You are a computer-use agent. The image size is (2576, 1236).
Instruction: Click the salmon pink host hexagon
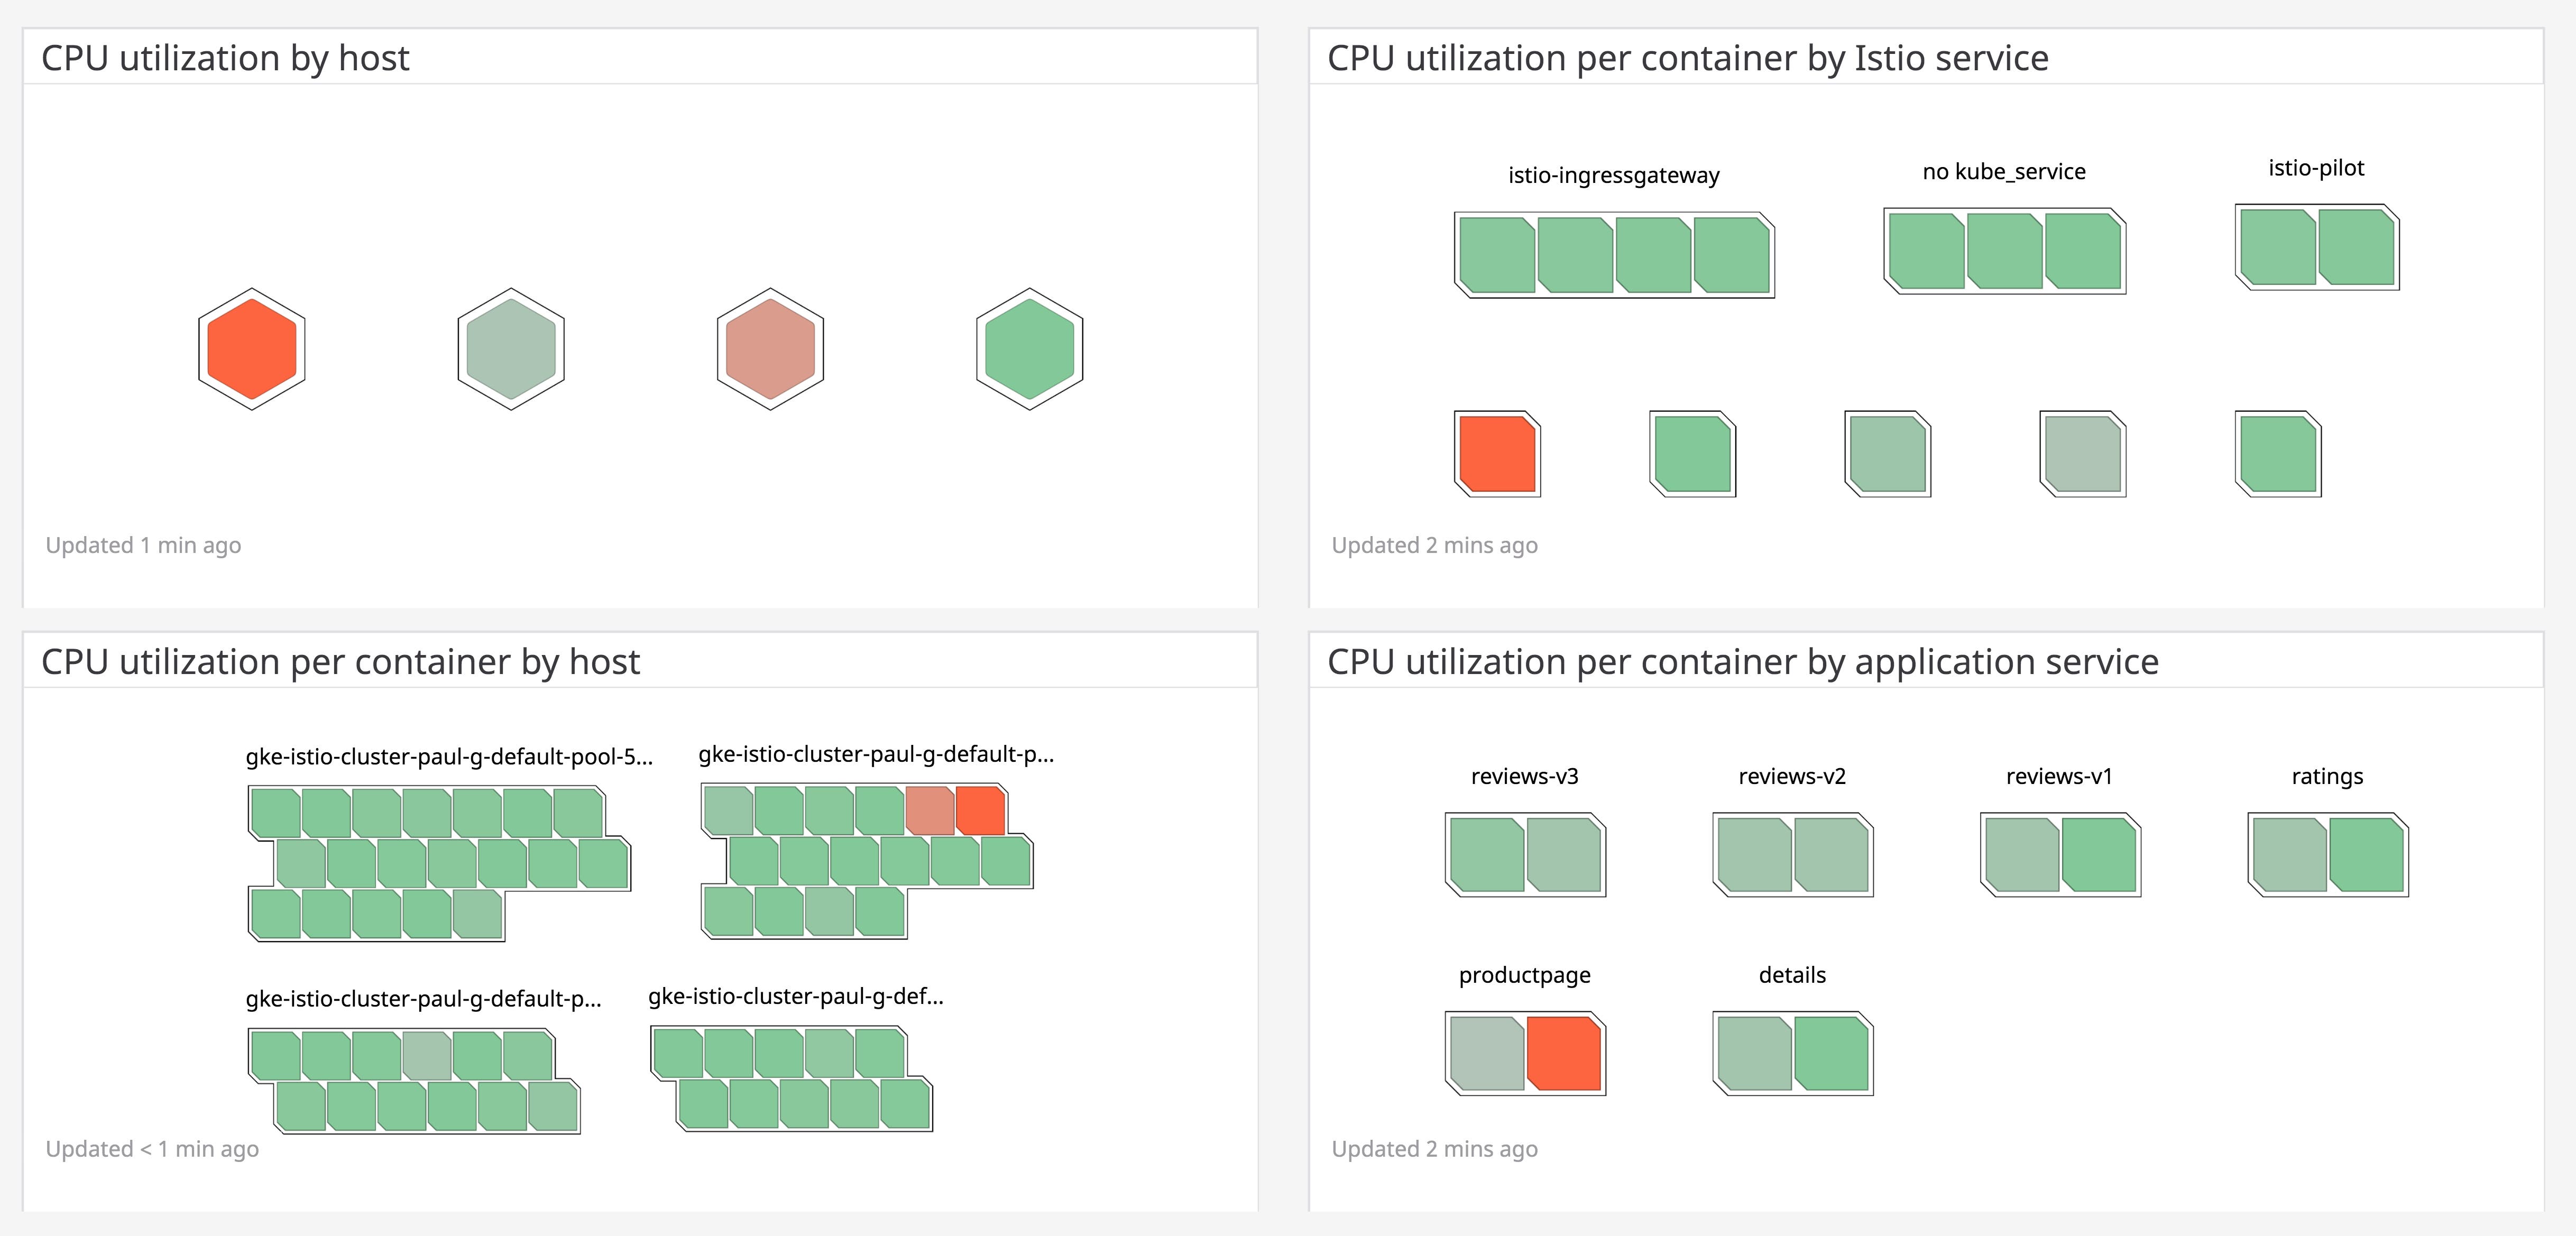pyautogui.click(x=770, y=349)
